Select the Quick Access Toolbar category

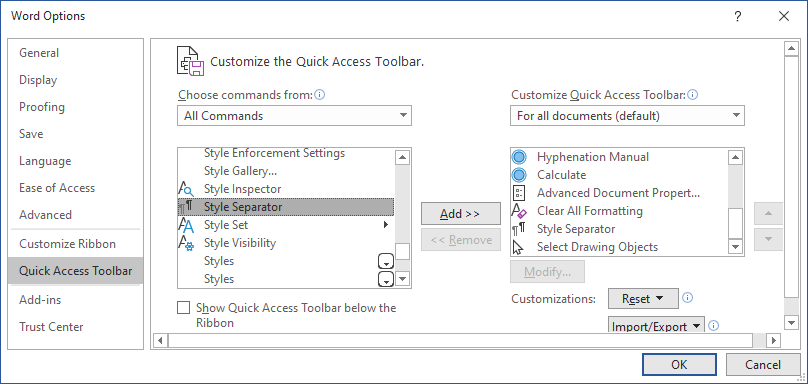coord(75,271)
